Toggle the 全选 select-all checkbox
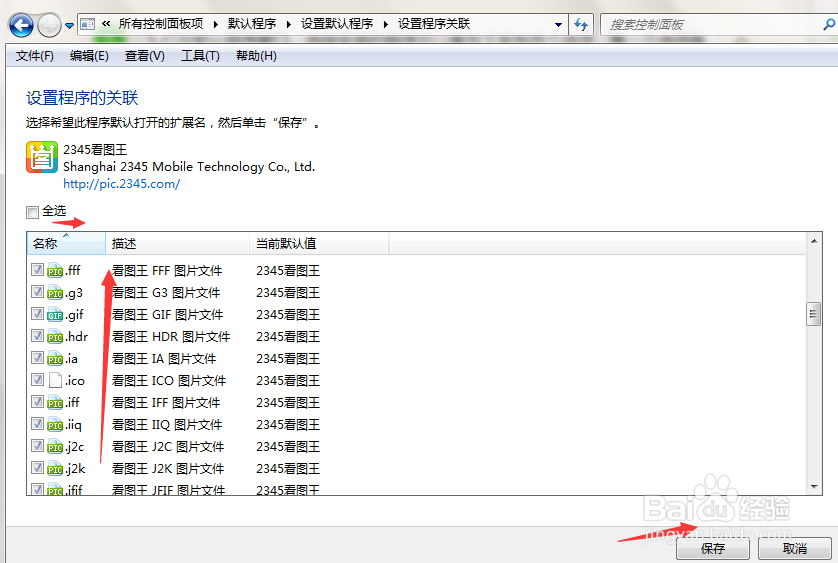838x563 pixels. pyautogui.click(x=33, y=212)
